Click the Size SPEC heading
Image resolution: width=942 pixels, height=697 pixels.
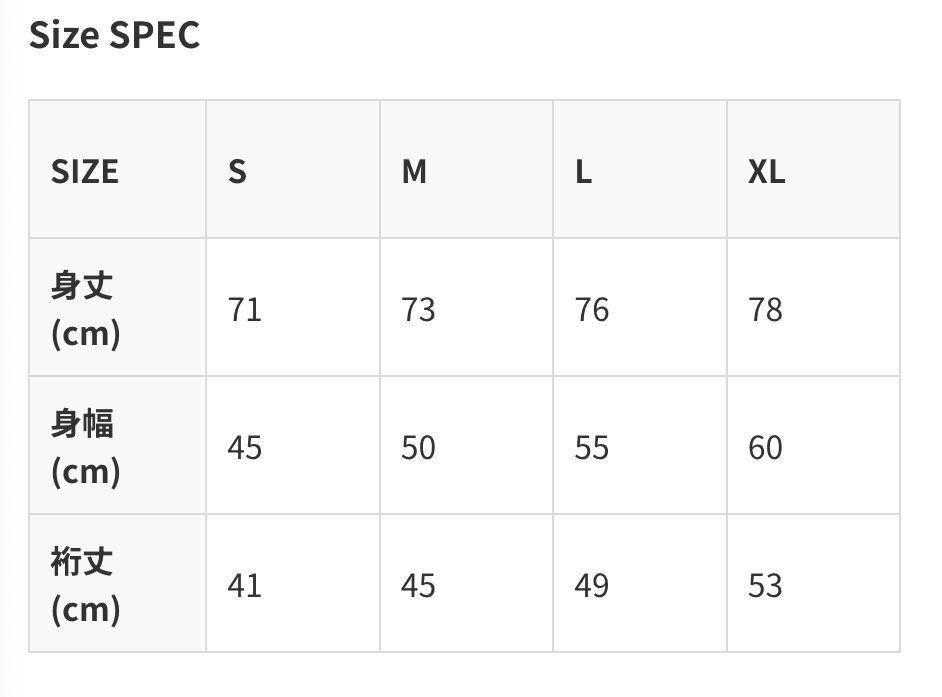tap(114, 35)
